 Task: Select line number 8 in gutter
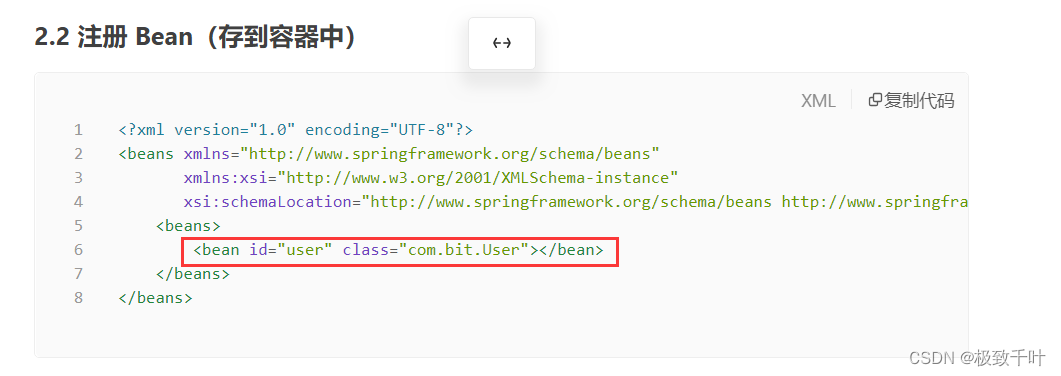tap(78, 298)
